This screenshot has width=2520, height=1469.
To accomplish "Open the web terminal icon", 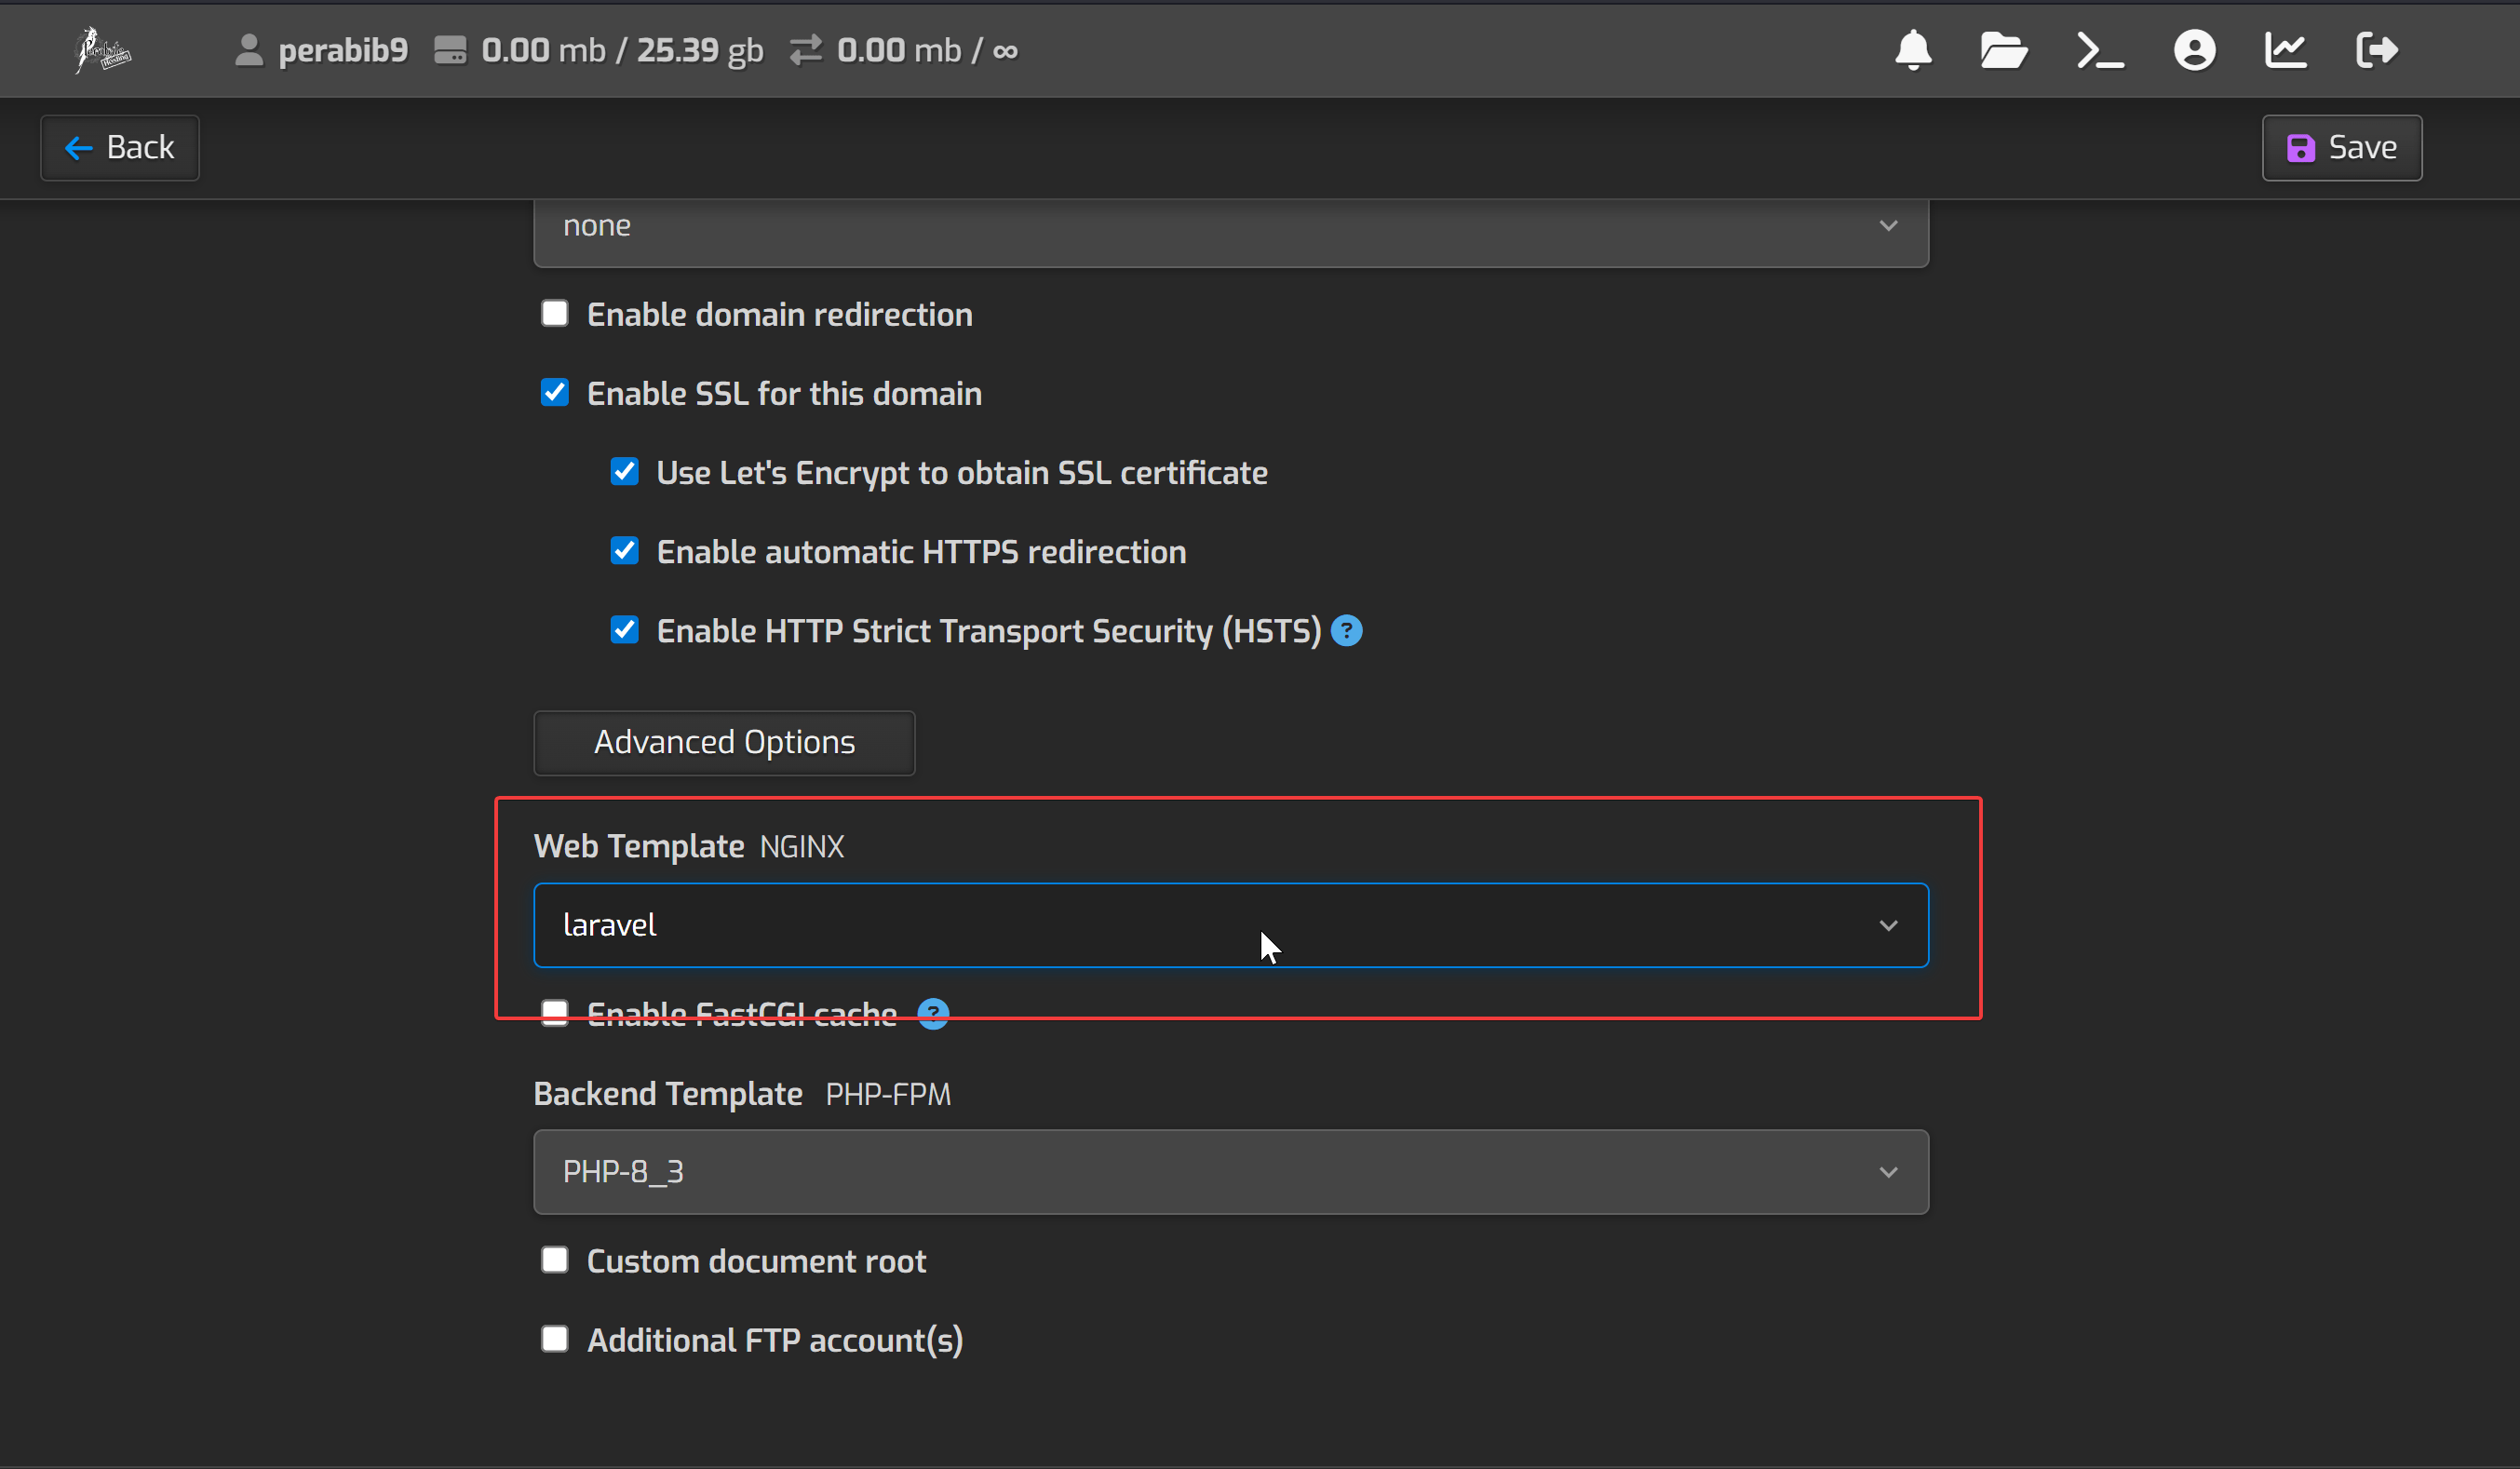I will click(x=2099, y=50).
